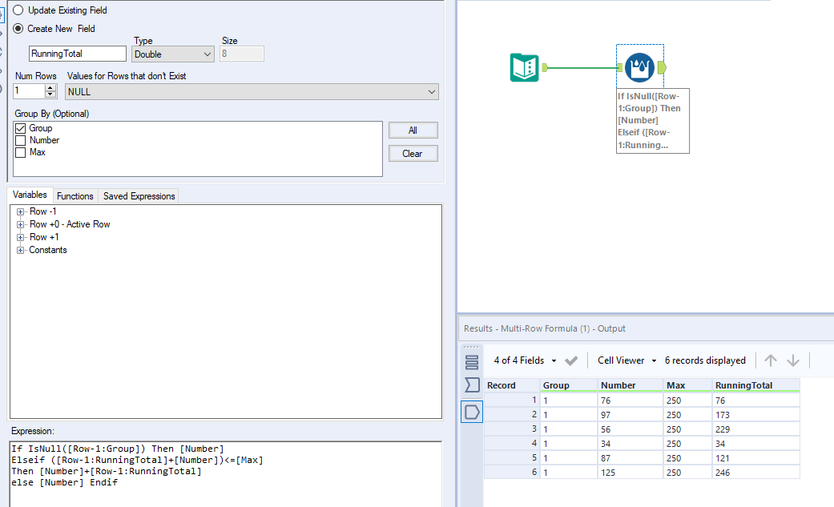Open the Type dropdown showing Double
The image size is (834, 507).
coord(173,54)
